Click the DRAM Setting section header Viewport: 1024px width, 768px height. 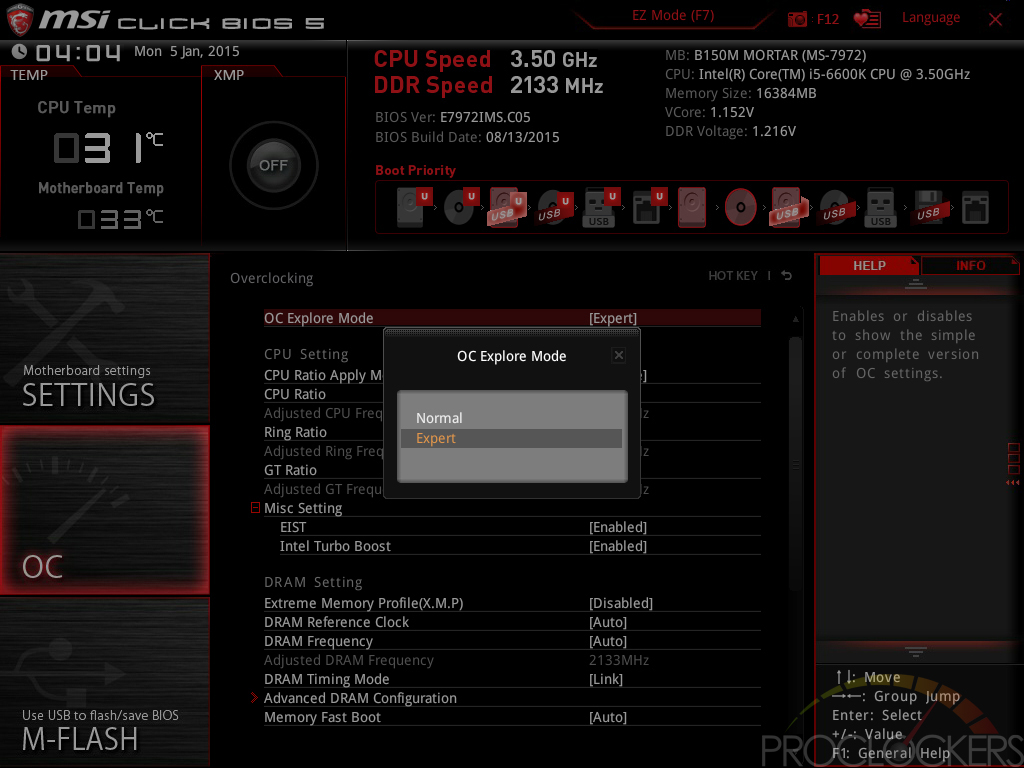tap(313, 582)
